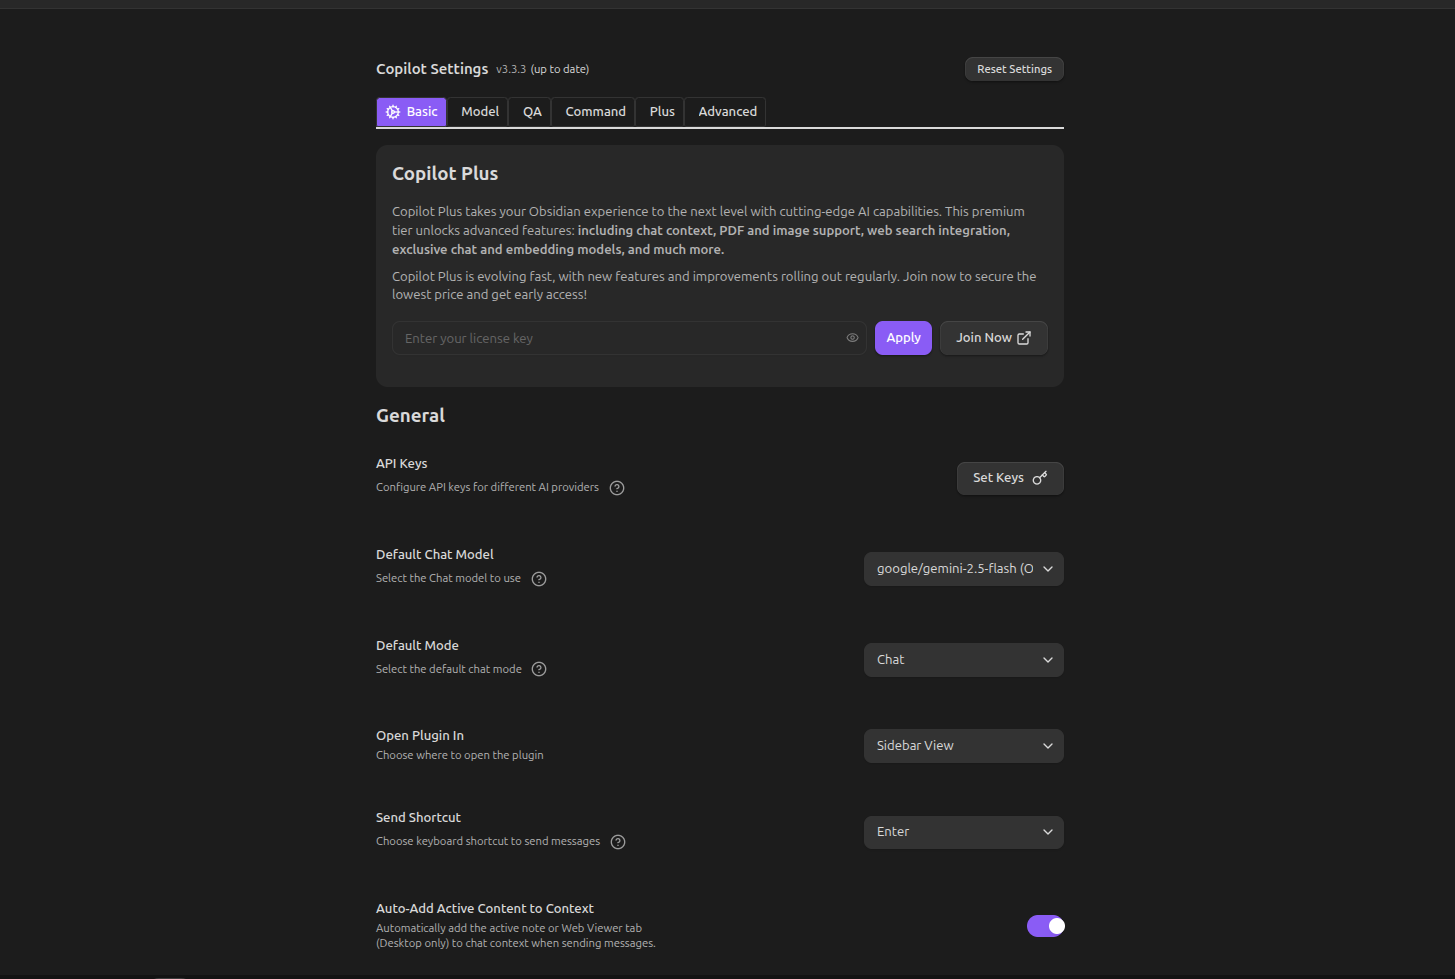Click the Reset Settings button
This screenshot has width=1455, height=979.
[x=1014, y=69]
